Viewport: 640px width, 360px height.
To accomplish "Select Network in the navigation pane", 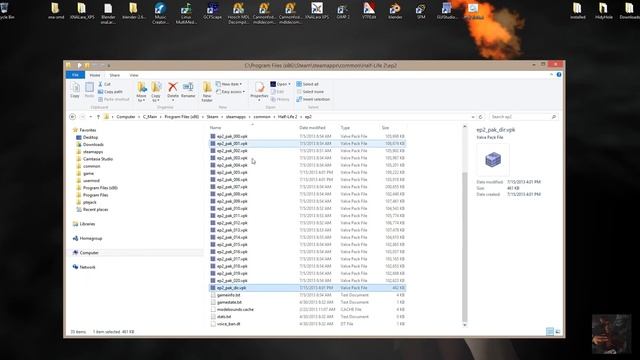I will point(87,267).
